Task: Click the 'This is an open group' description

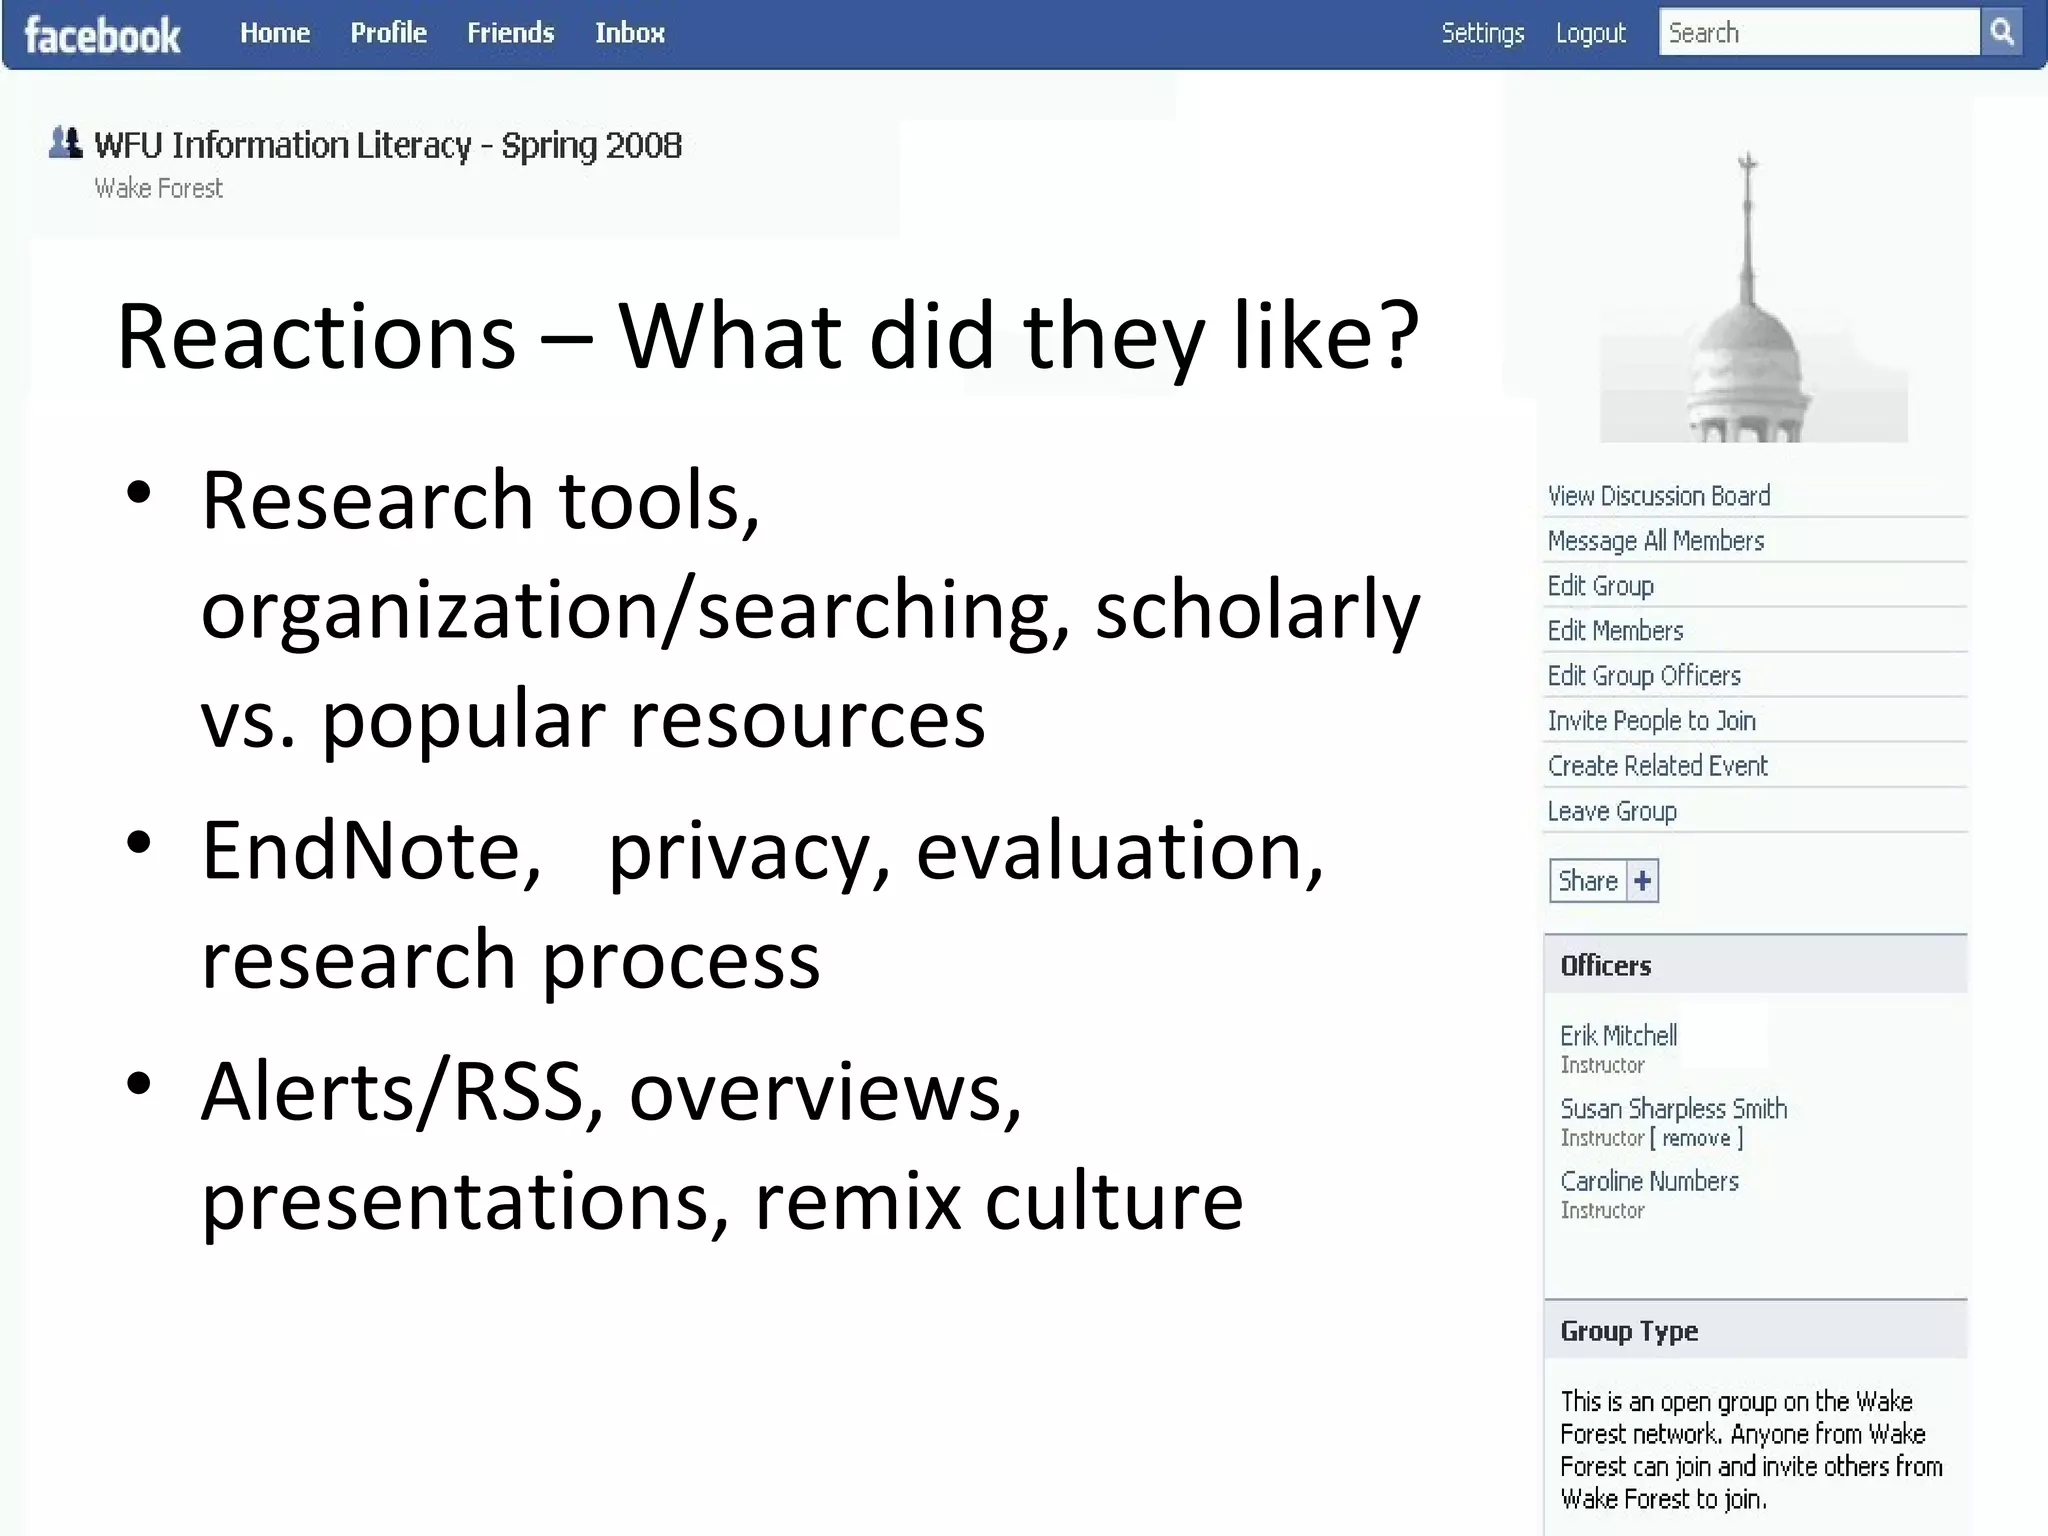Action: [x=1751, y=1449]
